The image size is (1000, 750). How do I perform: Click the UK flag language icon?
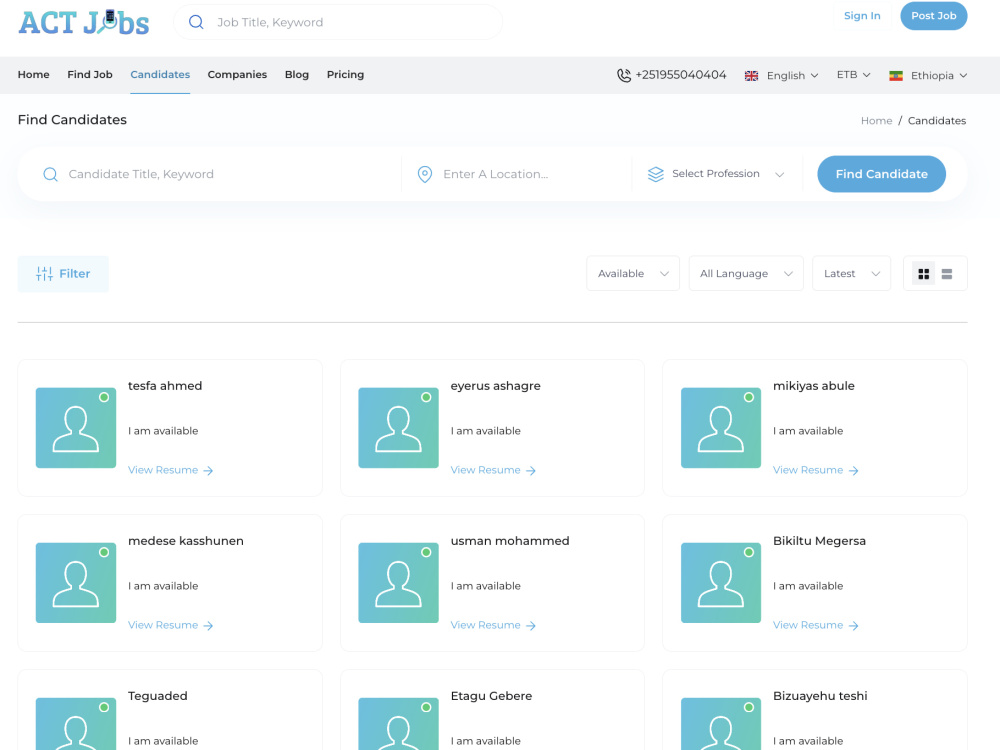click(x=751, y=76)
